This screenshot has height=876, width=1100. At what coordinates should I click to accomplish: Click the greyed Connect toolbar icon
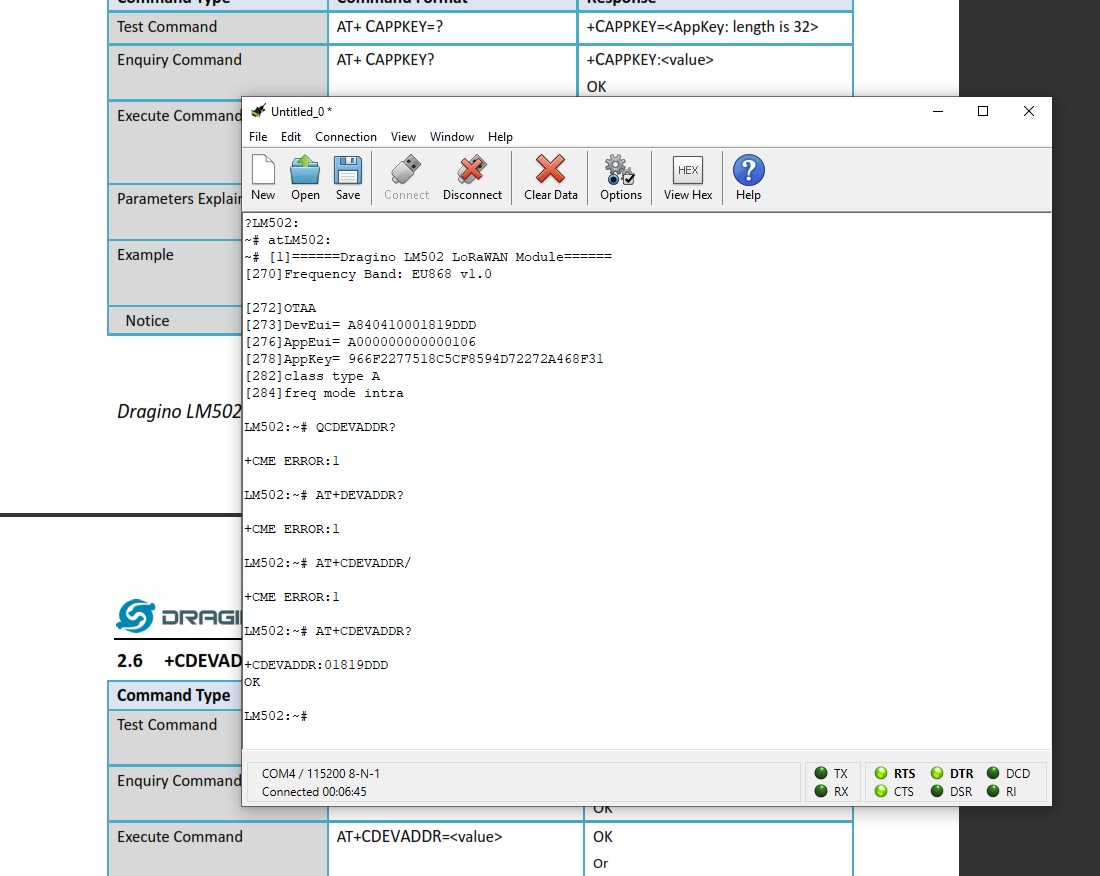click(406, 177)
